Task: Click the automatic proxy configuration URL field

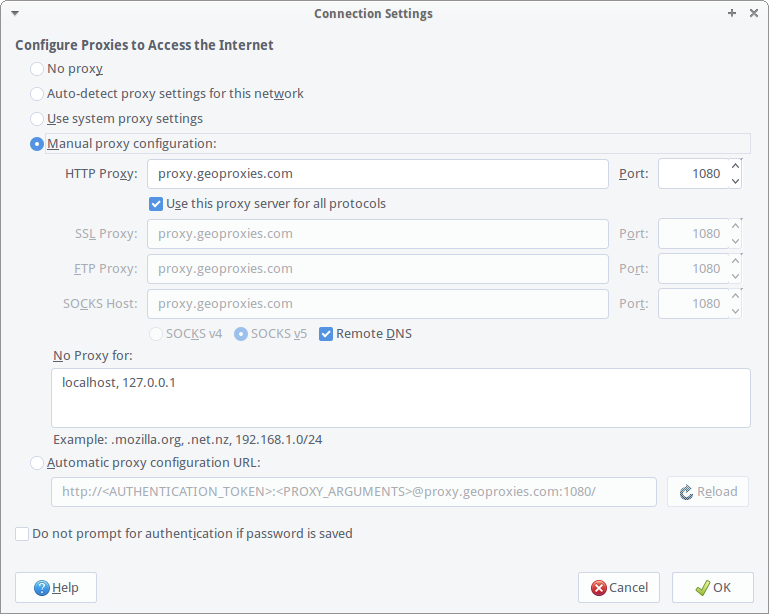Action: coord(354,492)
